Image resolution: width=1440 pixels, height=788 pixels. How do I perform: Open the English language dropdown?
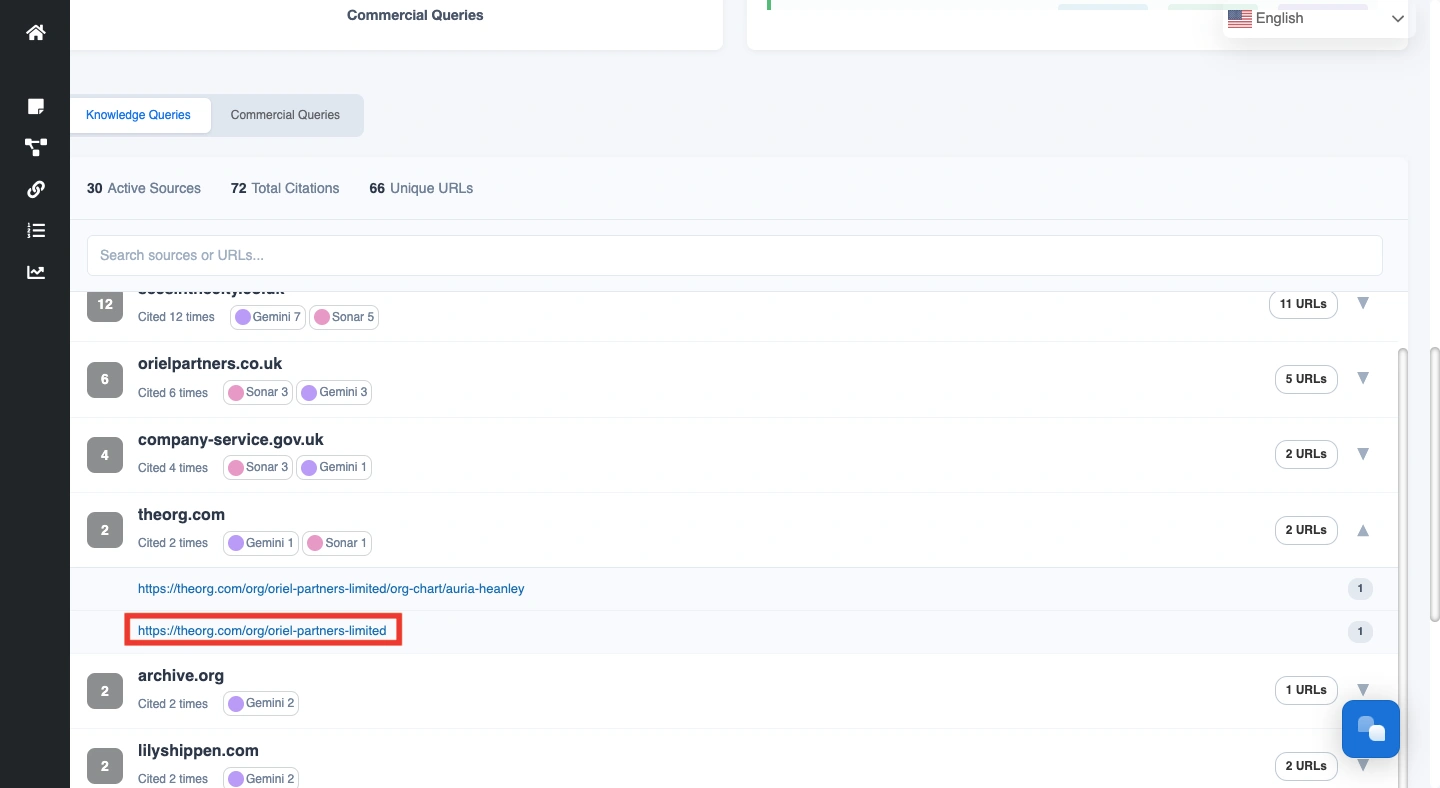[1316, 18]
